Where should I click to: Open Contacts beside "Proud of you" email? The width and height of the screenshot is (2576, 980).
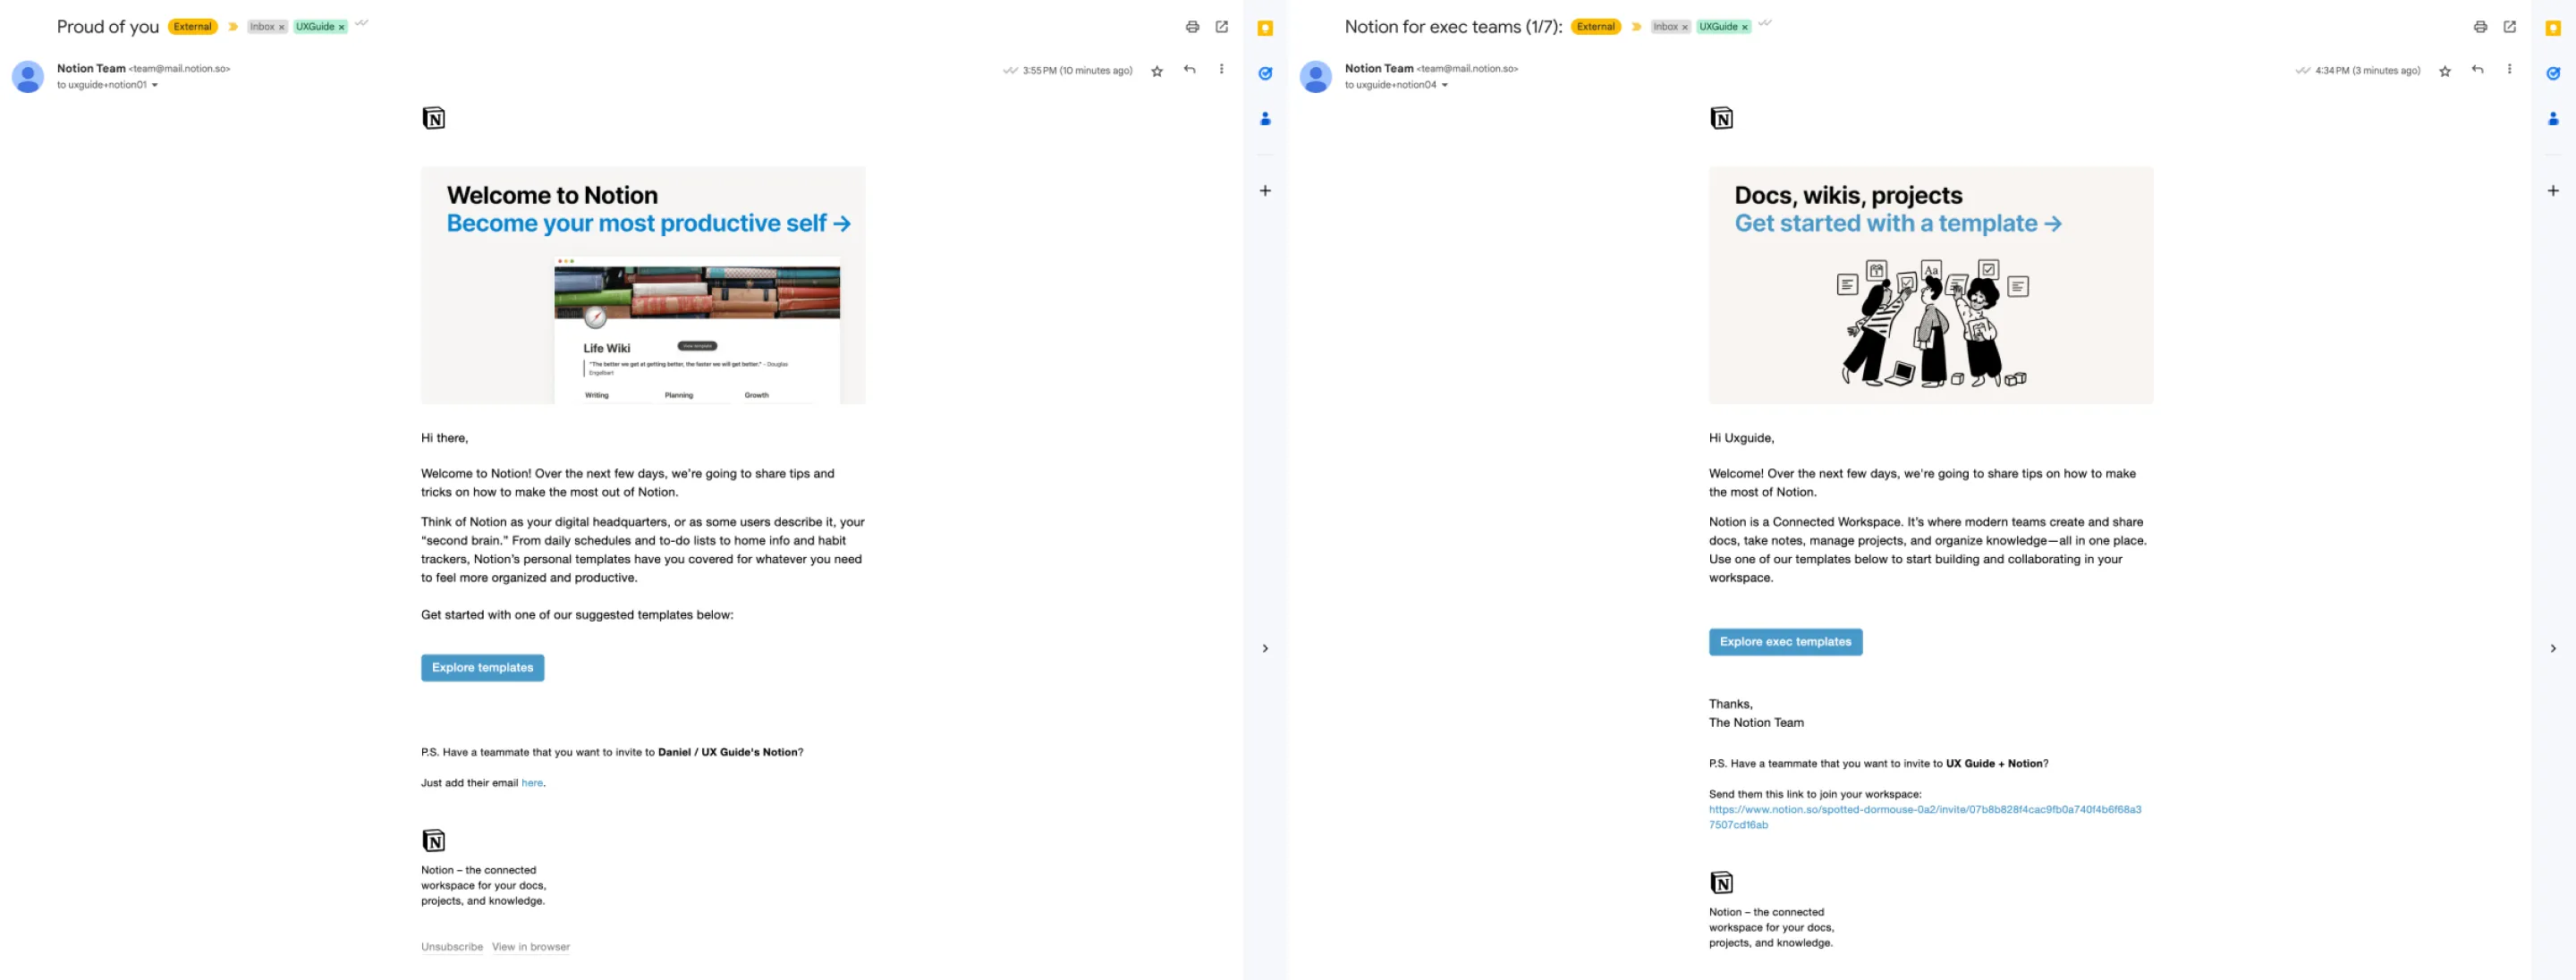[1265, 119]
